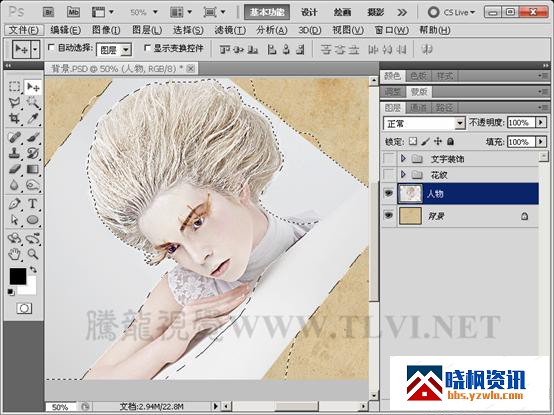Viewport: 554px width, 415px height.
Task: Click the foreground black color swatch
Action: tap(18, 276)
